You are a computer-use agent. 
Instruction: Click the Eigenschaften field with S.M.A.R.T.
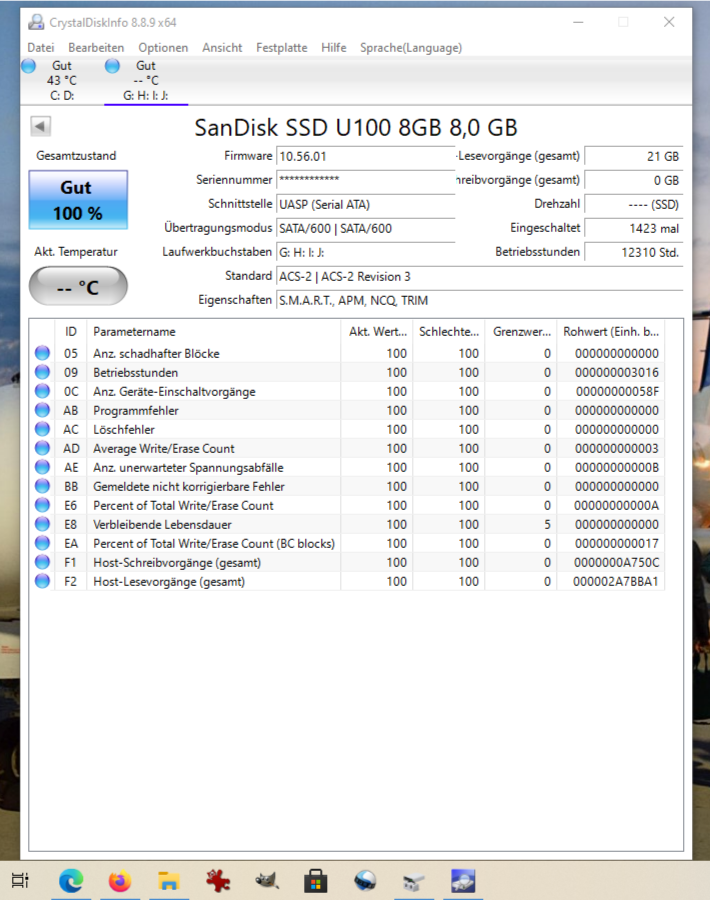479,301
